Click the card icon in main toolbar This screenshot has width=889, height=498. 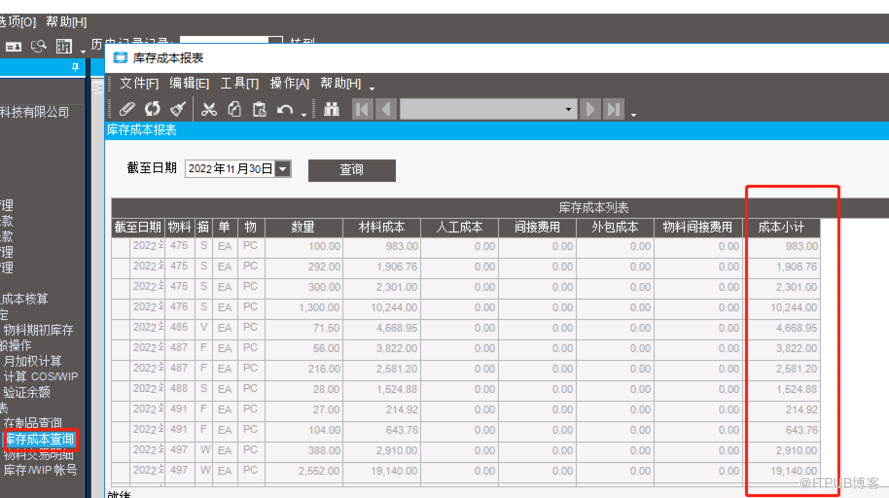coord(14,47)
